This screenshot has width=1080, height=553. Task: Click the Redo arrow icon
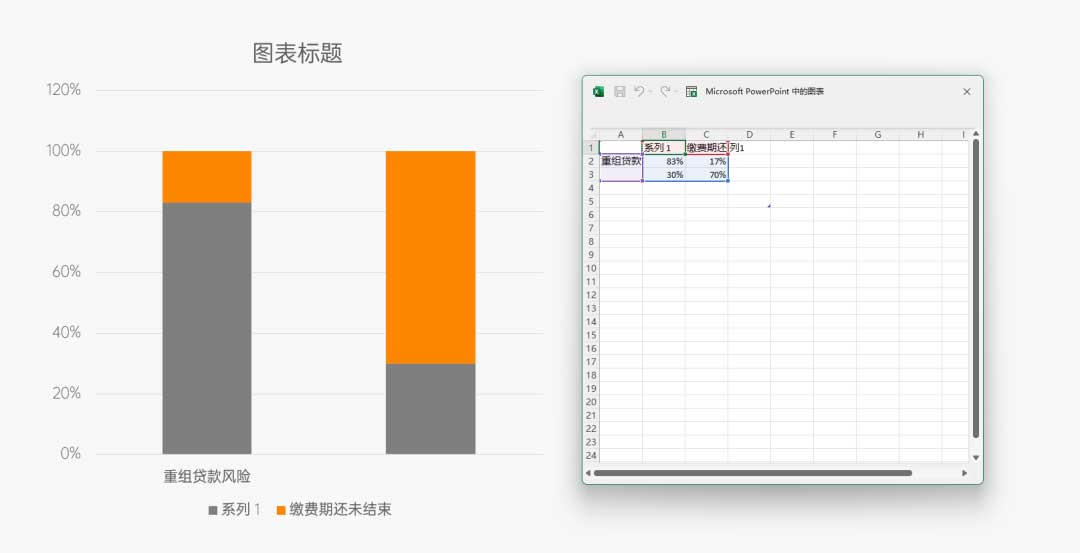point(664,92)
